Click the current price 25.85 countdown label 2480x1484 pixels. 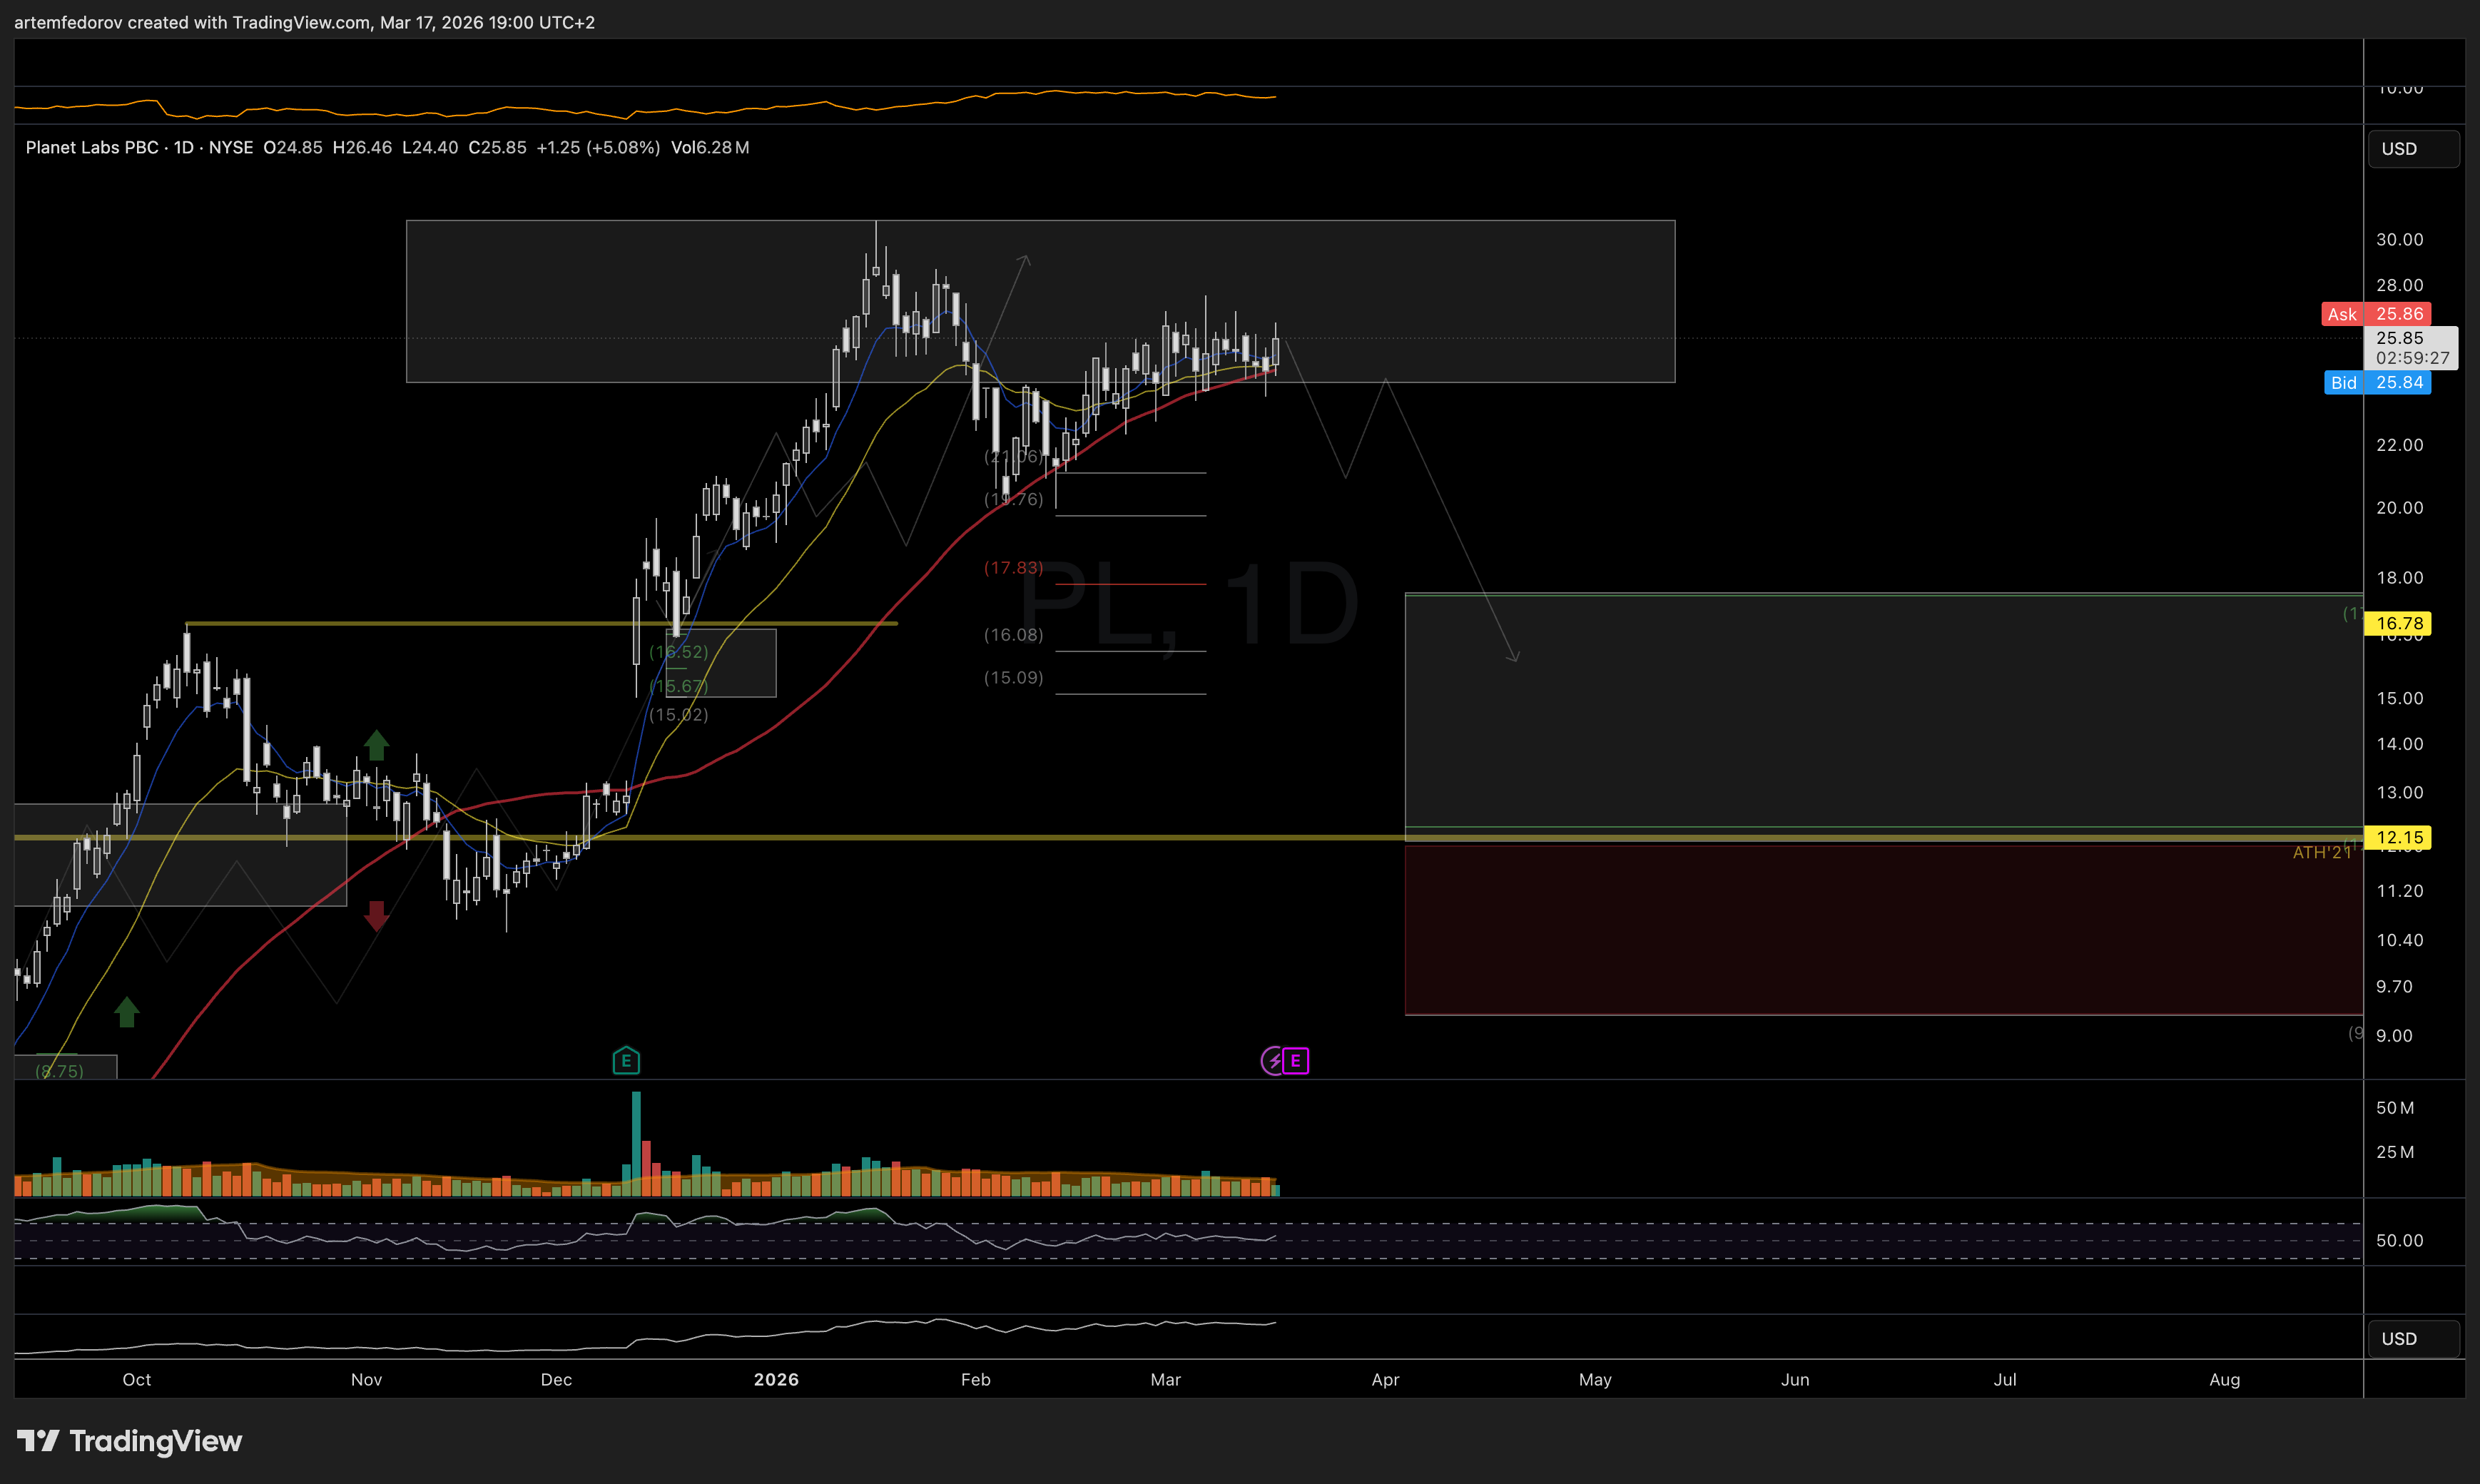coord(2411,348)
